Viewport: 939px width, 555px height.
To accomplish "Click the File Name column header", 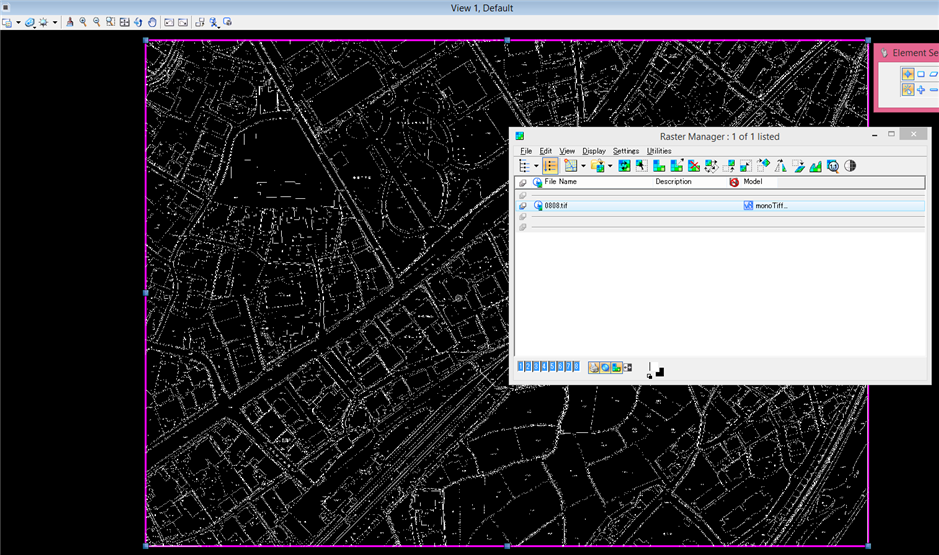I will pos(560,182).
